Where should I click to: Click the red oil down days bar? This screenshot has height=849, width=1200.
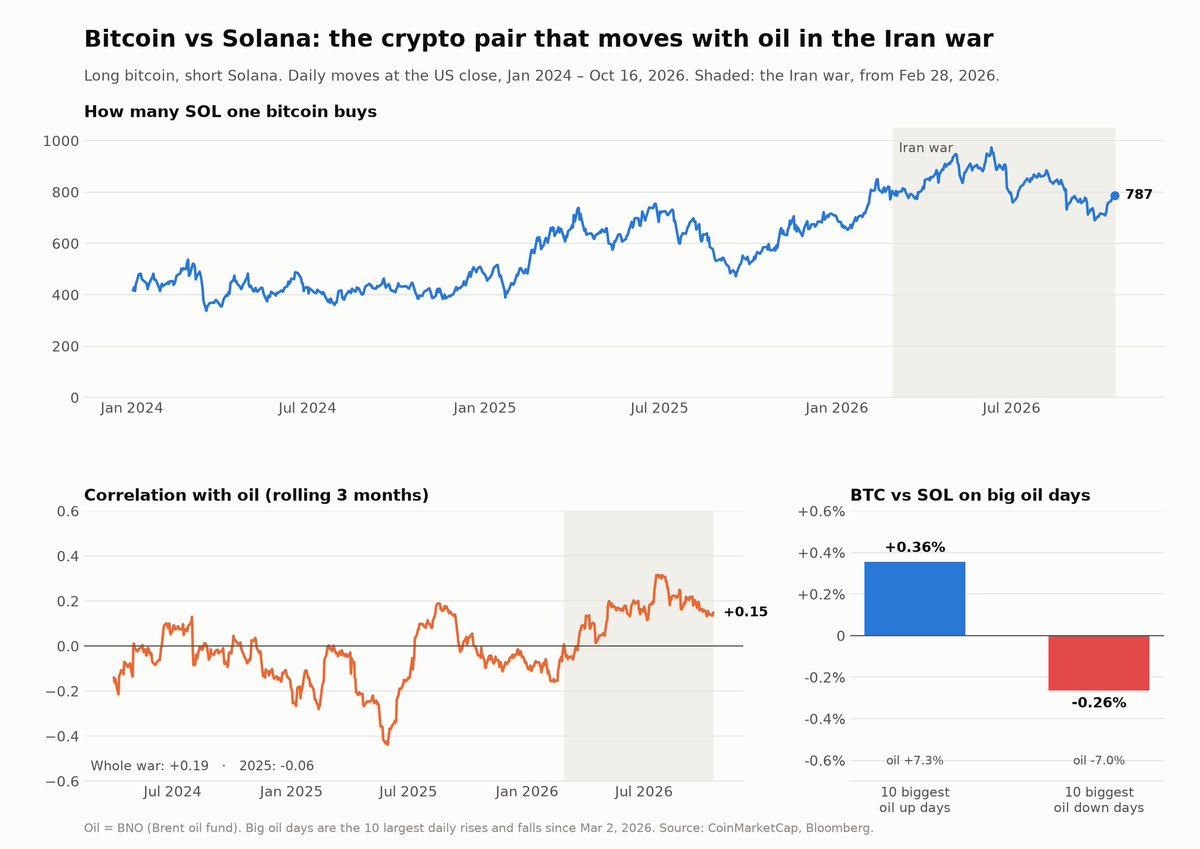click(1099, 662)
